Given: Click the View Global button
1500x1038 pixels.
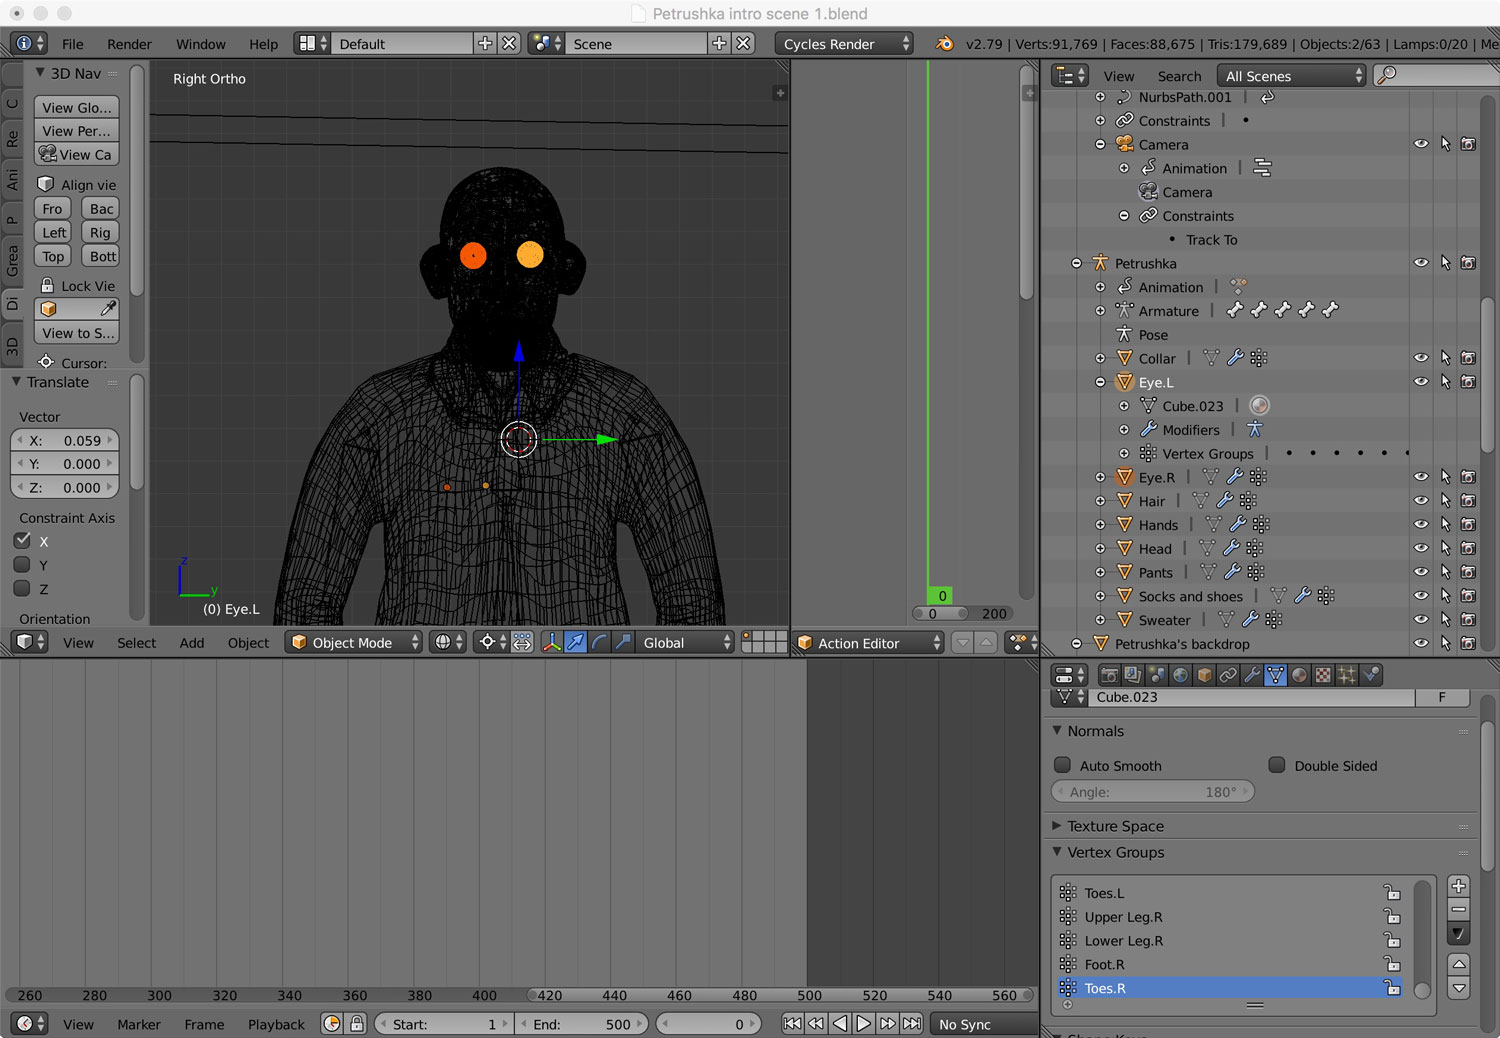Looking at the screenshot, I should coord(76,107).
